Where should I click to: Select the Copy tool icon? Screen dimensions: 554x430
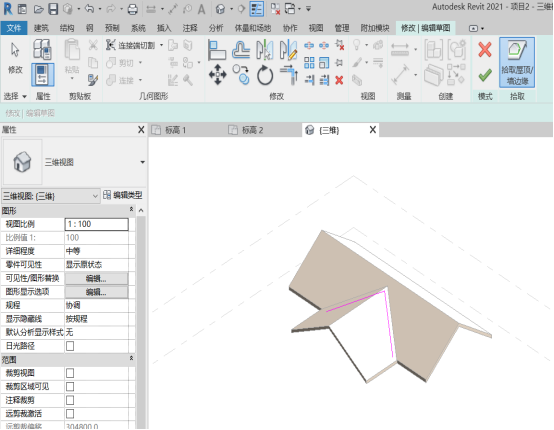coord(241,75)
